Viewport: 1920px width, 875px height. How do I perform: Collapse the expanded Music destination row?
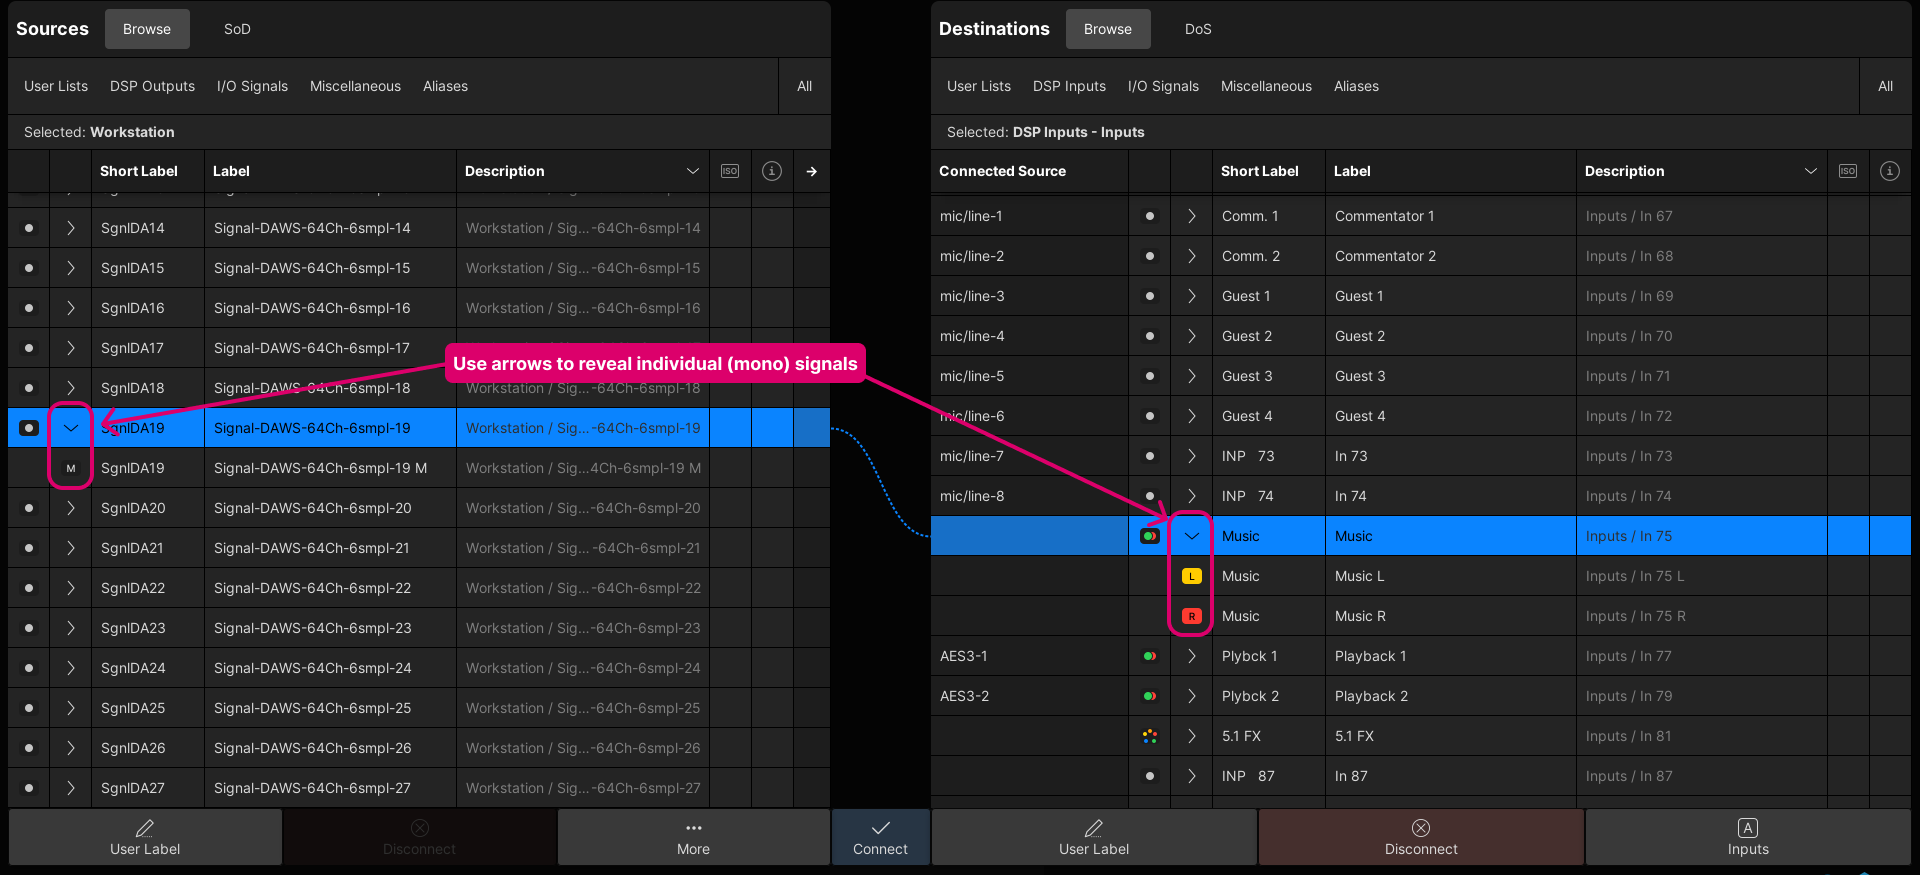1191,536
